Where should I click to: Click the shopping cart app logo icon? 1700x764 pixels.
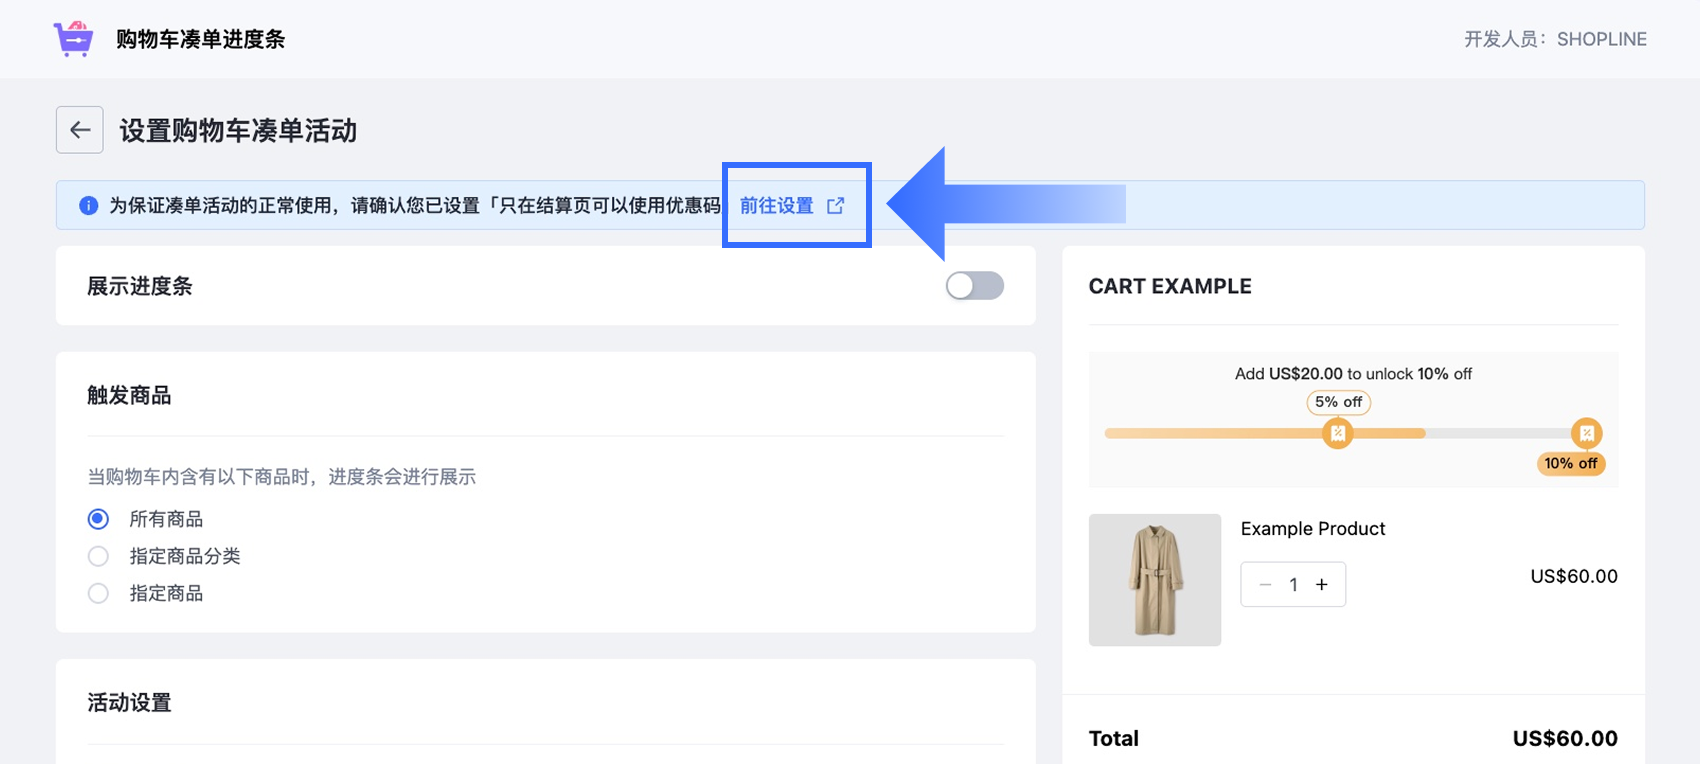(x=73, y=39)
